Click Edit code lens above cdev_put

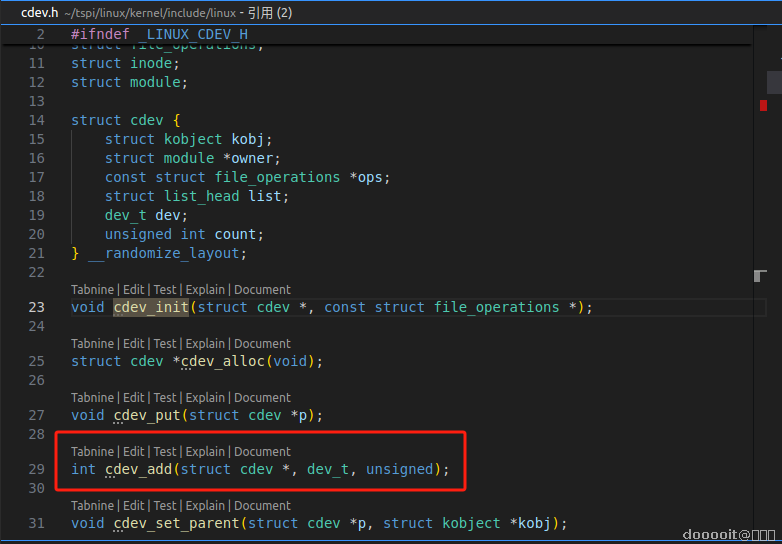(x=133, y=397)
